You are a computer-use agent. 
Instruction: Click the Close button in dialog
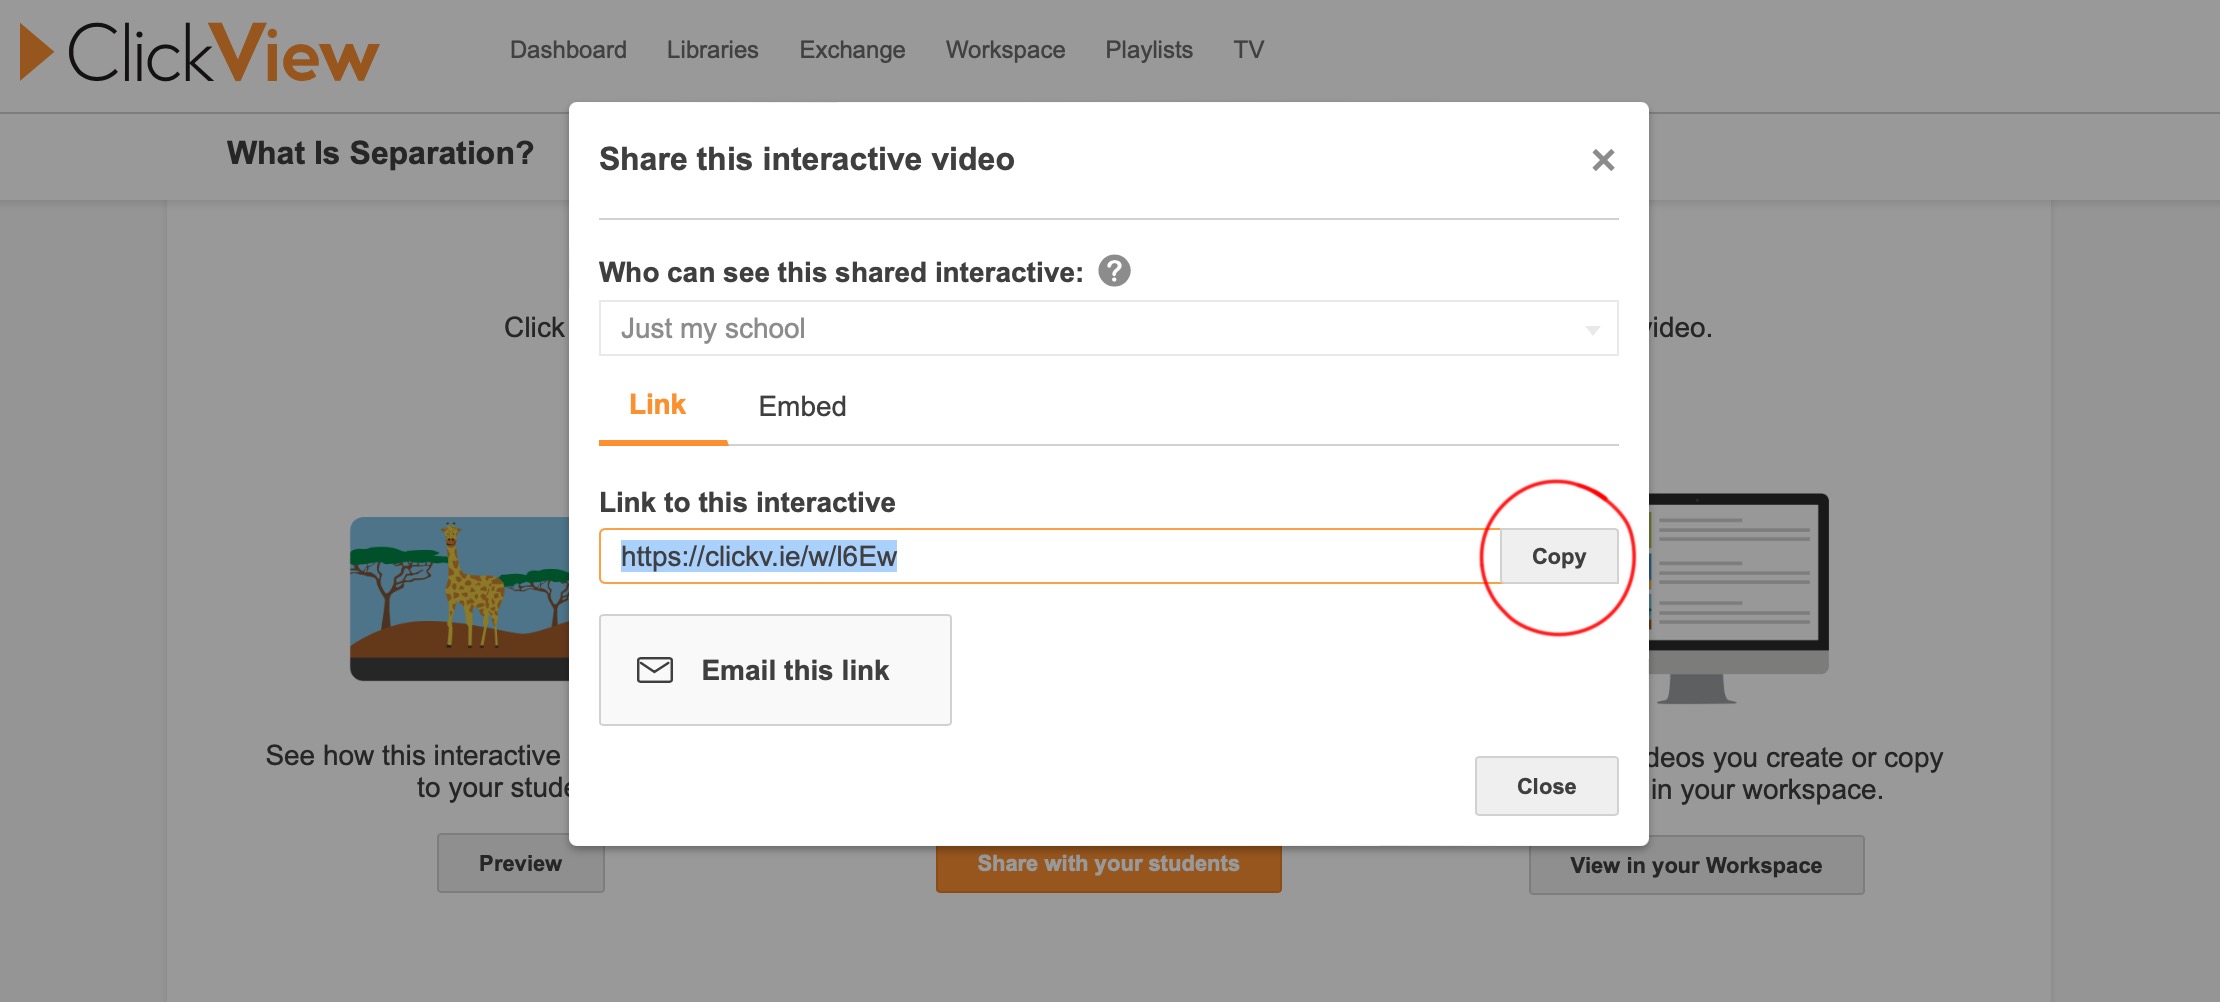tap(1546, 786)
